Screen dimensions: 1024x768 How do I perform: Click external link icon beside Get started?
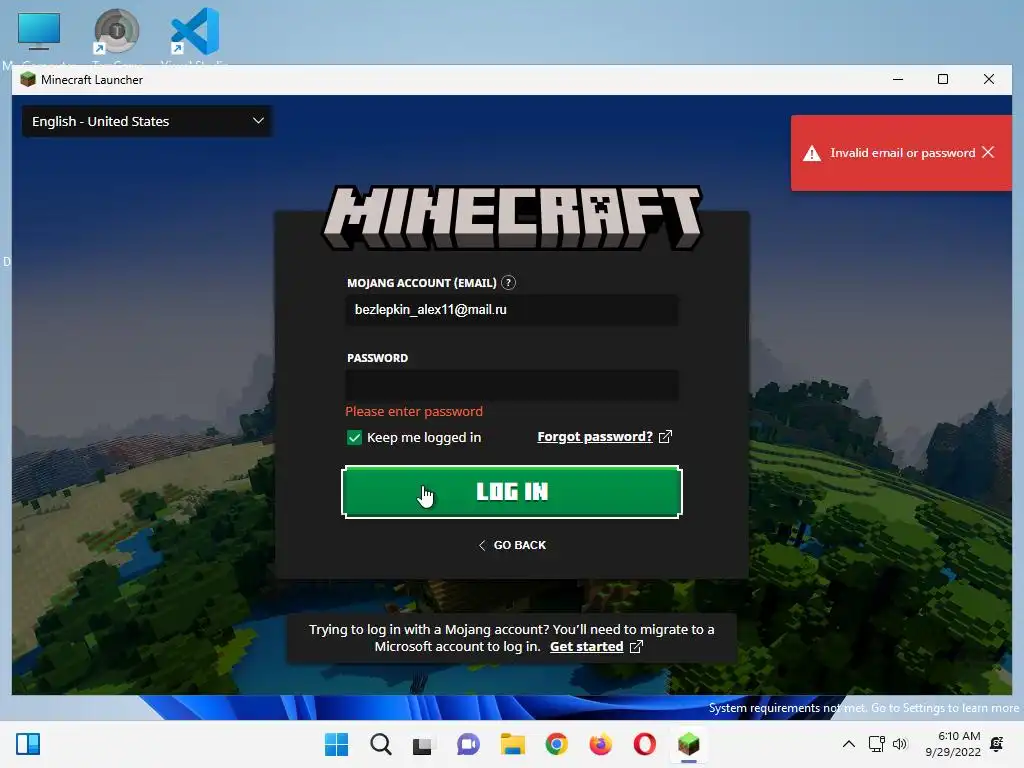(636, 647)
